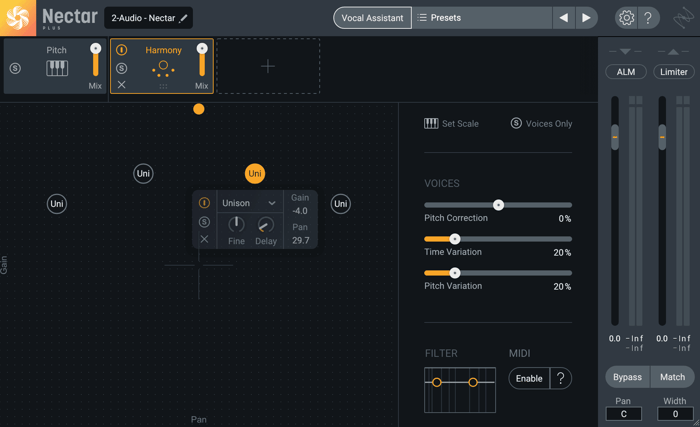Toggle power for the selected voice
Screen dimensions: 700x427
(204, 203)
